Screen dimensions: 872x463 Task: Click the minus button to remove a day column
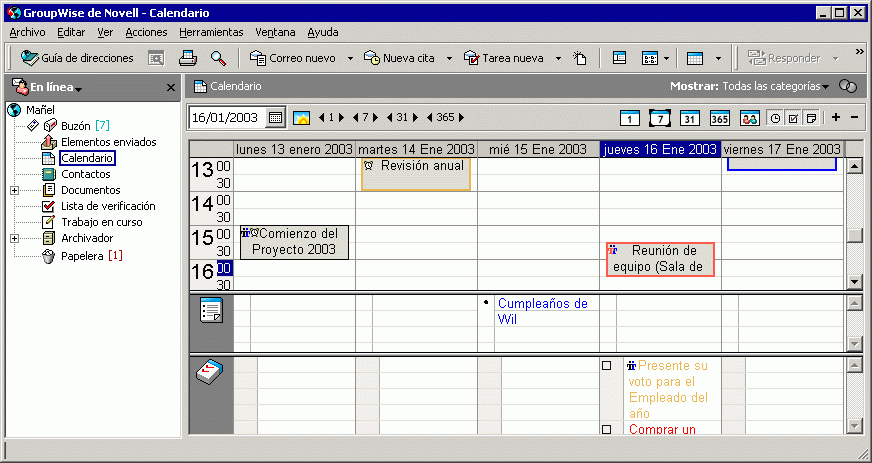pyautogui.click(x=855, y=117)
